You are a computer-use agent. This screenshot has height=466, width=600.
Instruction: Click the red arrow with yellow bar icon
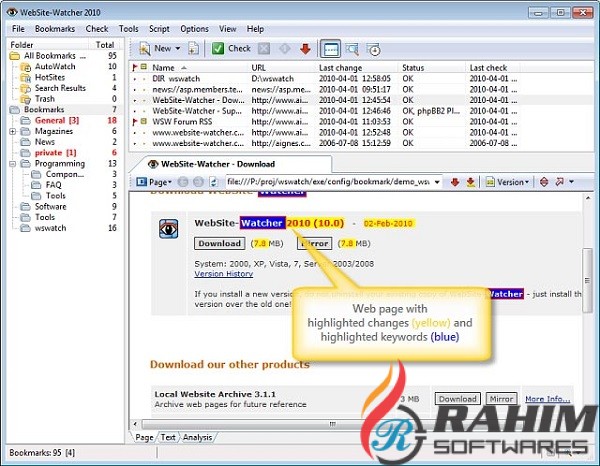click(471, 182)
